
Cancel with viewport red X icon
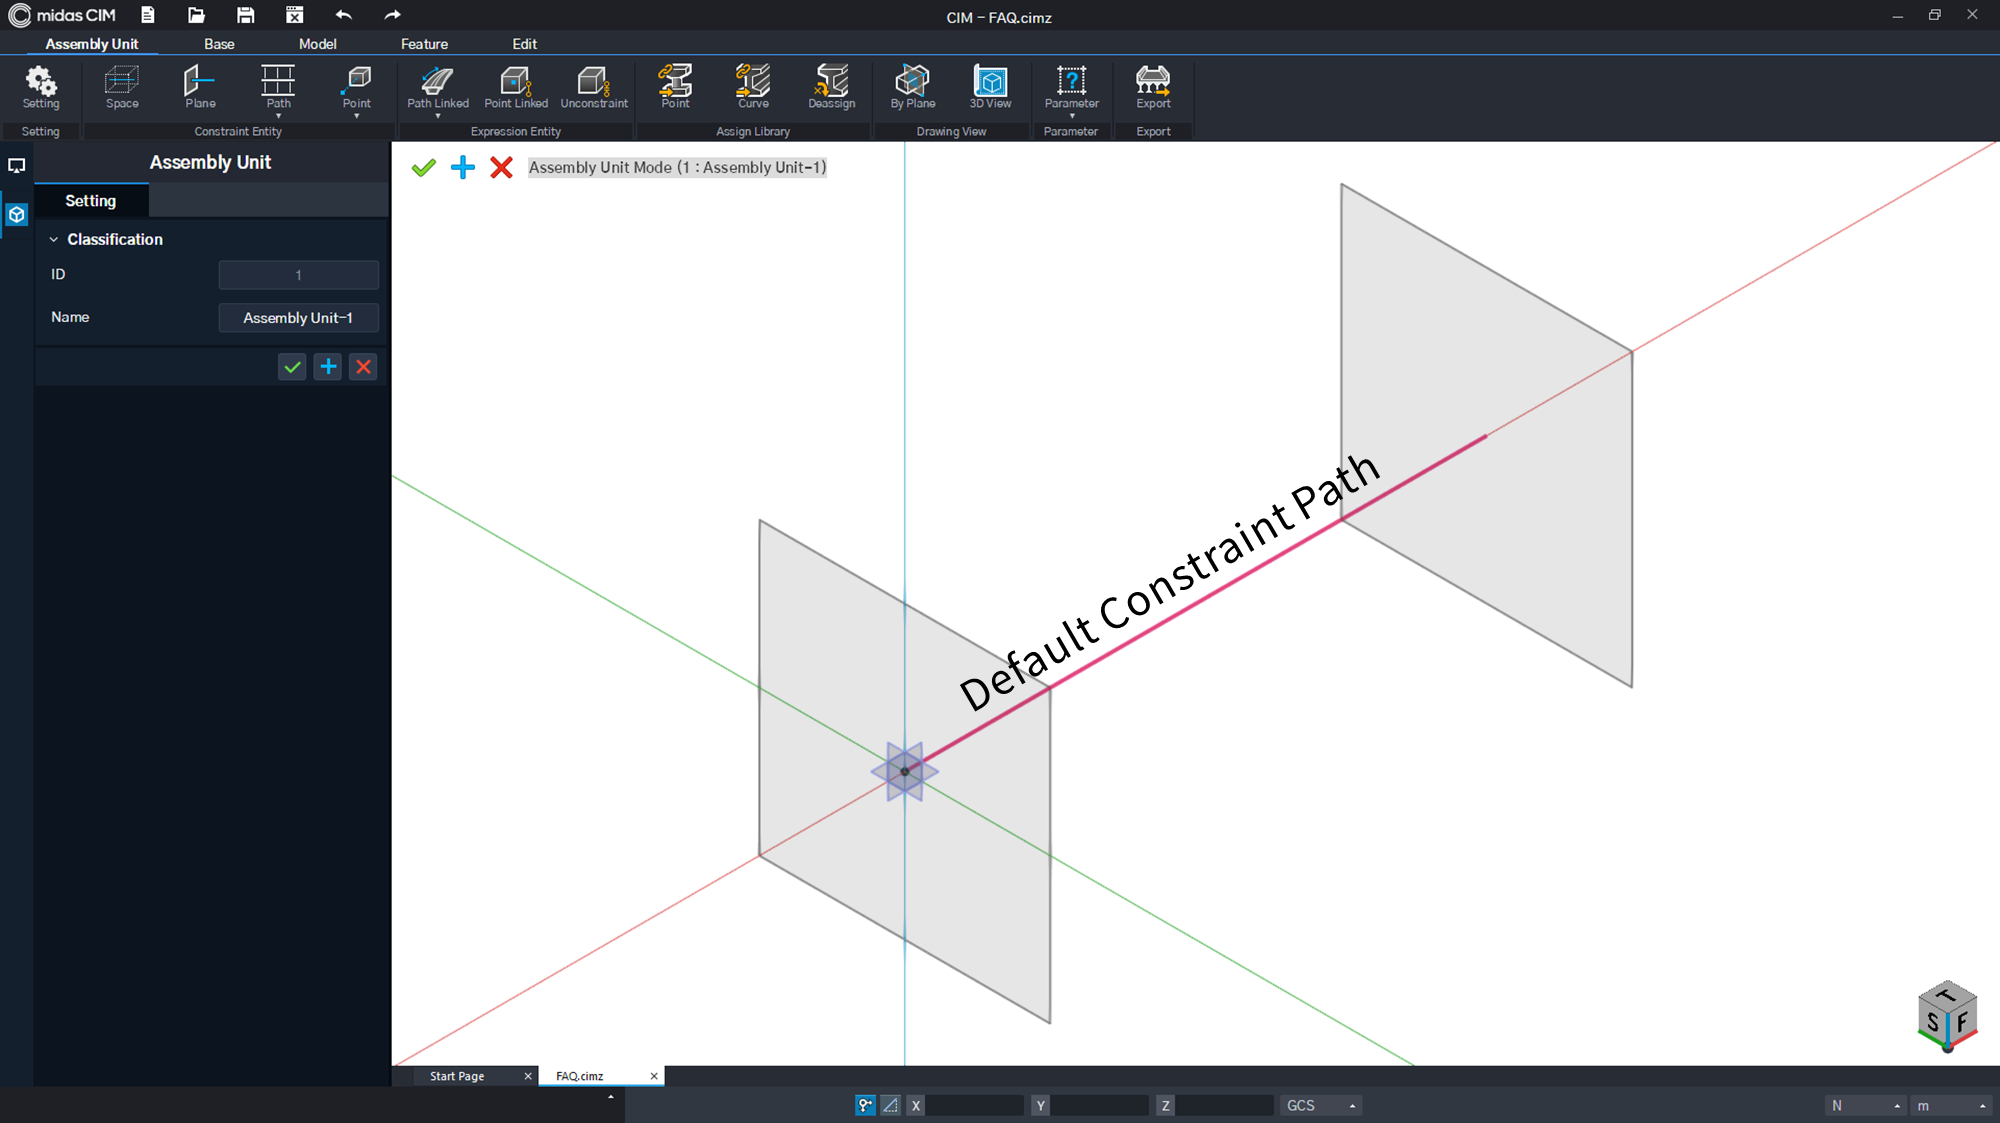(x=501, y=167)
